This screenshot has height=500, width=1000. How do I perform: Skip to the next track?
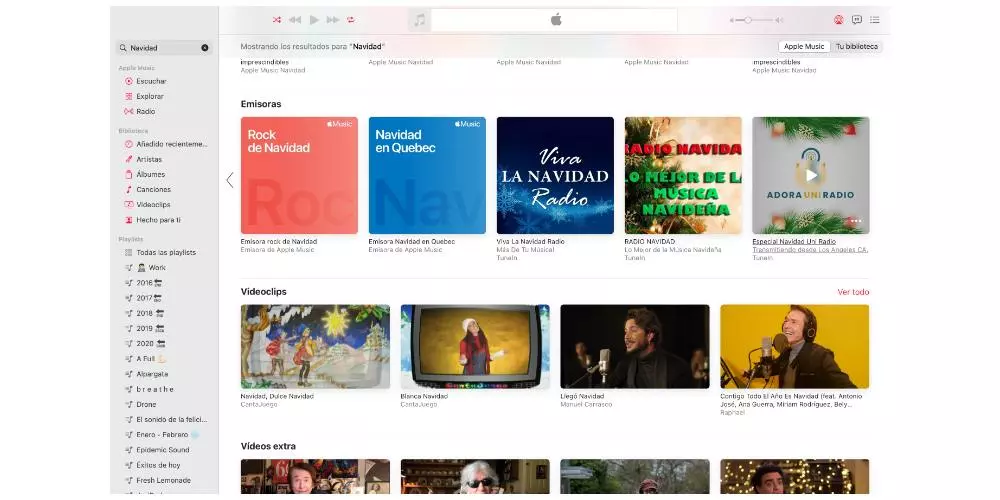[x=333, y=20]
